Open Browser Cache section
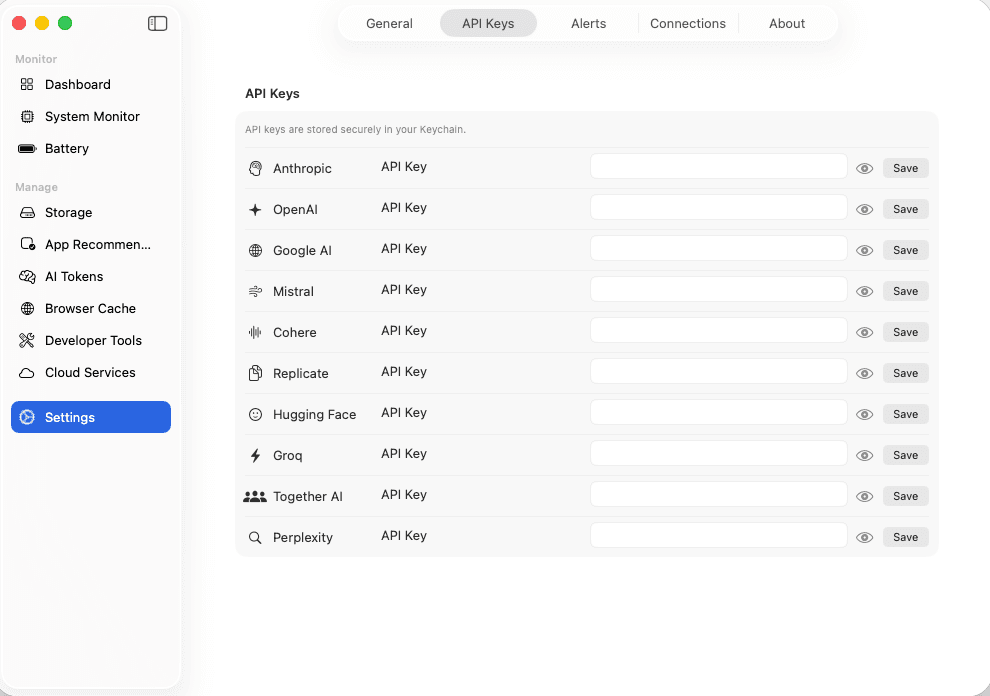The image size is (990, 696). (x=90, y=309)
